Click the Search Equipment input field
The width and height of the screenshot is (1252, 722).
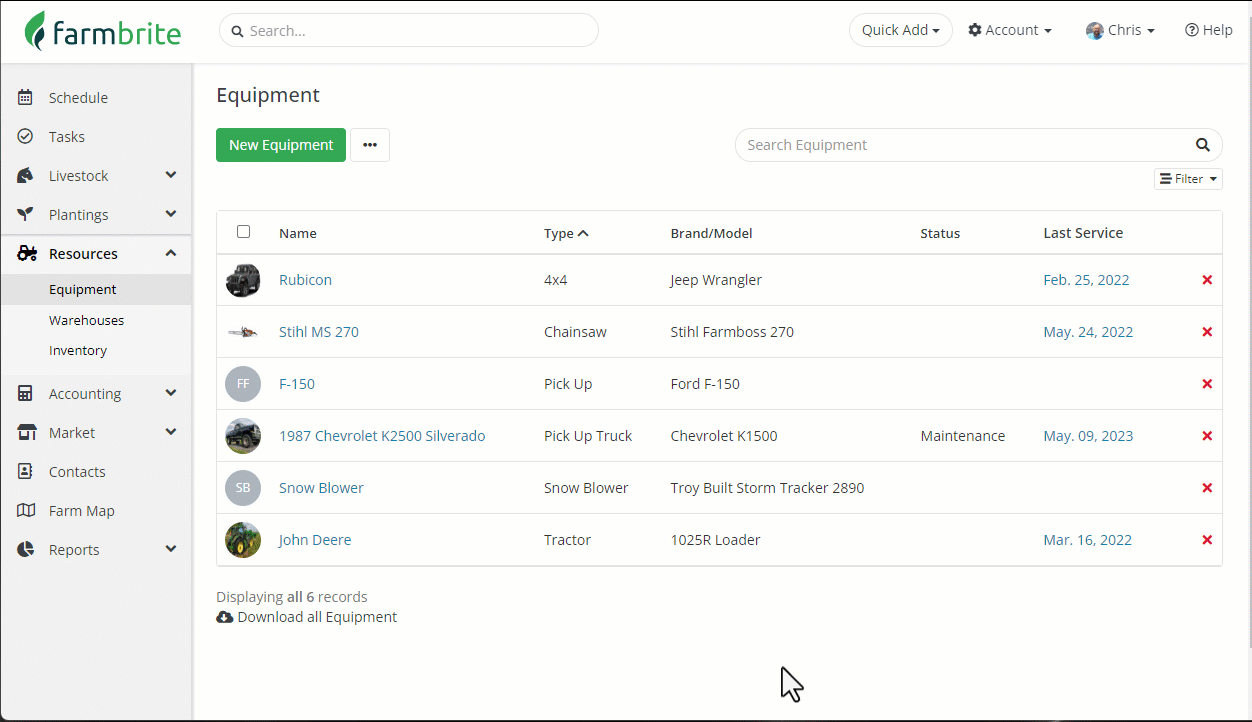[x=979, y=145]
